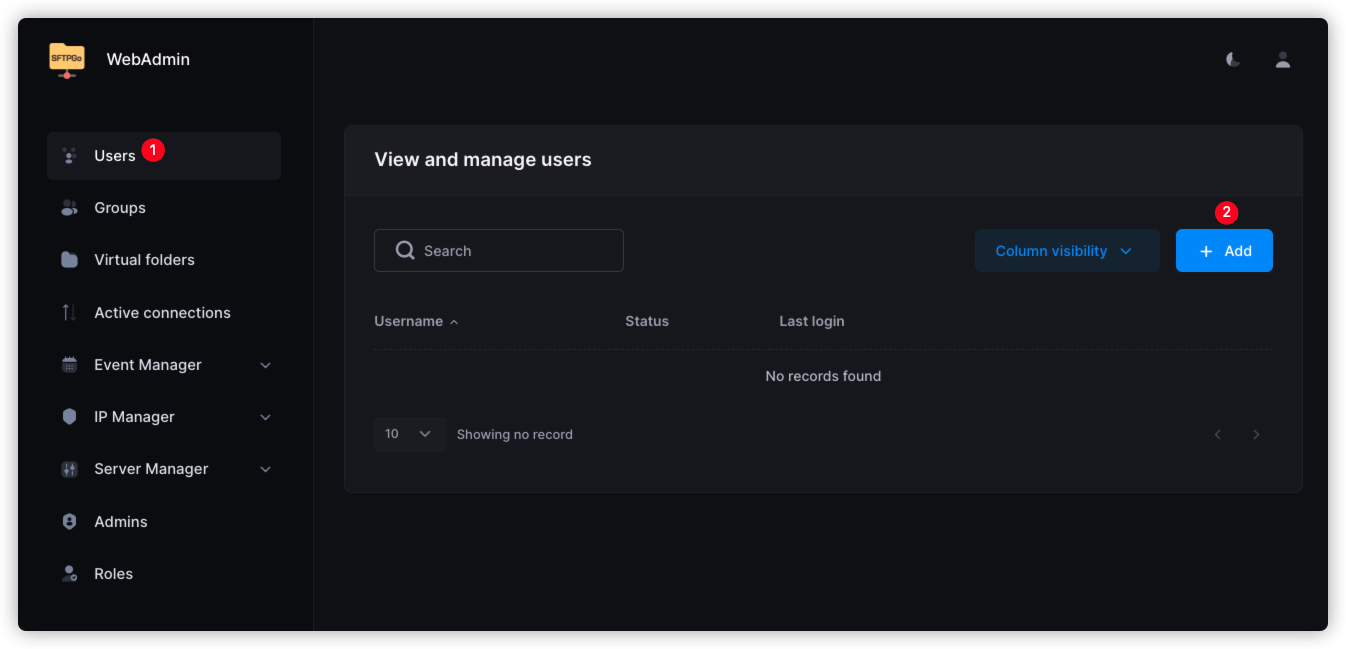
Task: Open the Column visibility dropdown
Action: click(x=1066, y=251)
